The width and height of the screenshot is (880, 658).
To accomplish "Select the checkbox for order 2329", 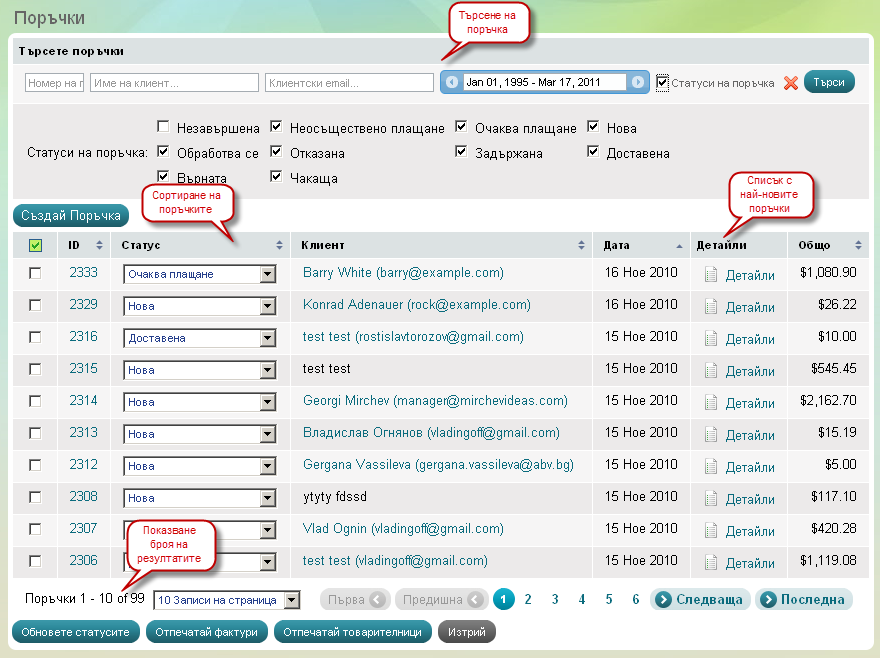I will pos(35,305).
